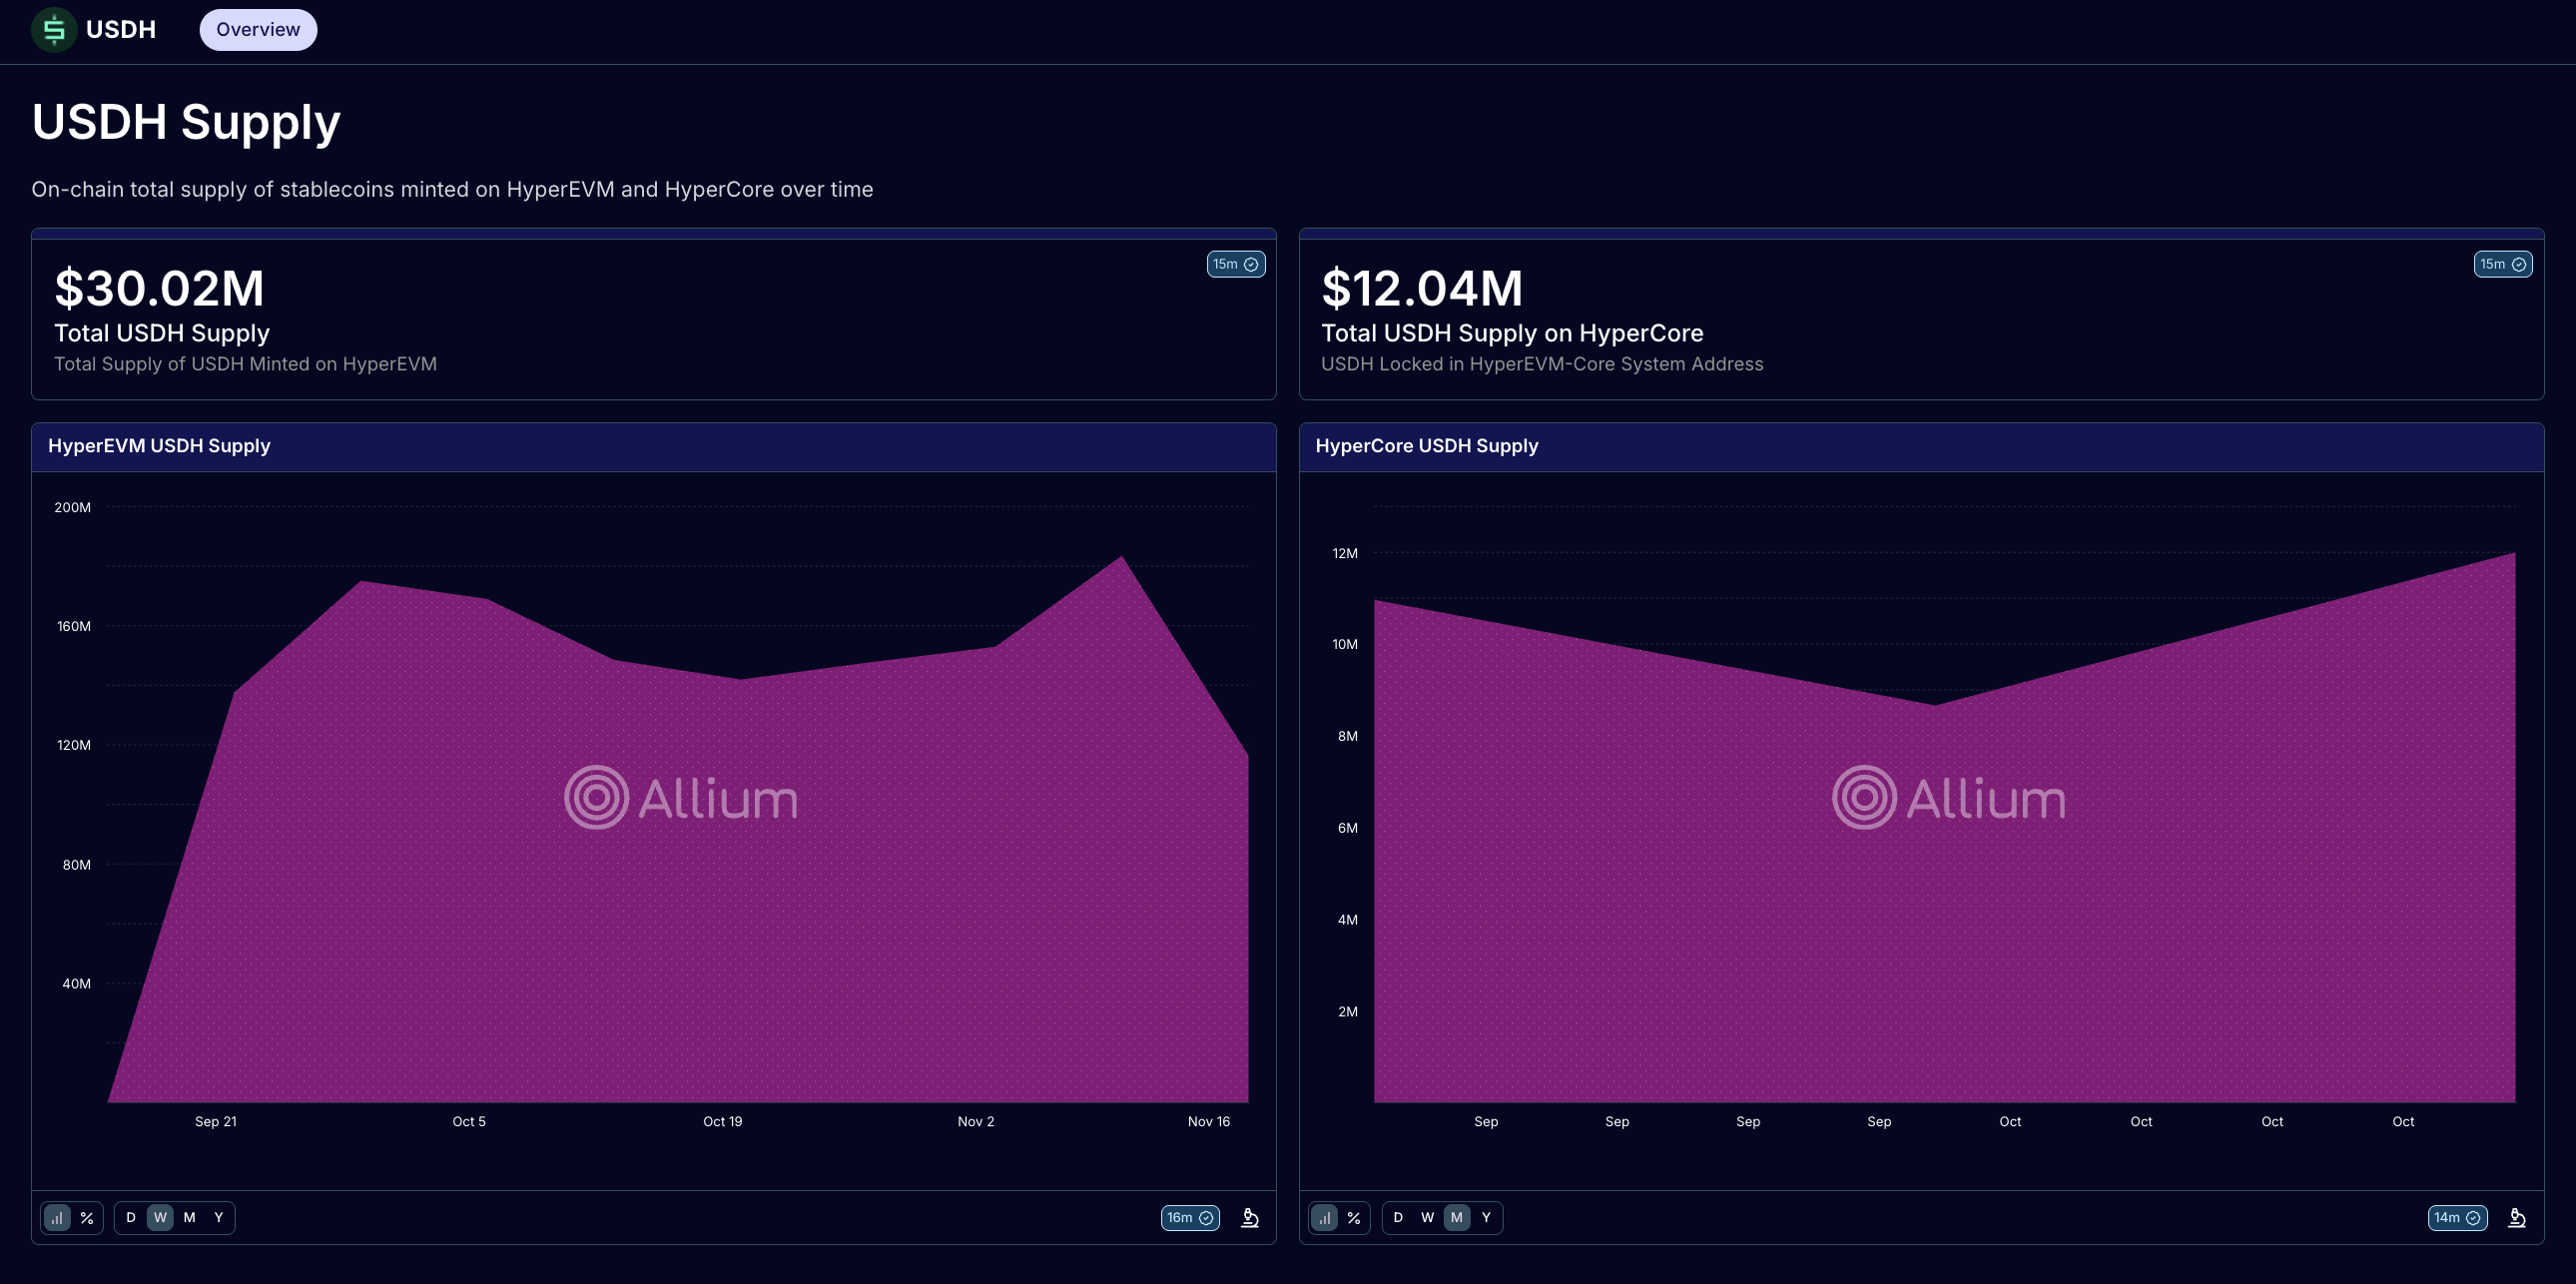Switch HyperCore chart to percent view
The height and width of the screenshot is (1284, 2576).
tap(1354, 1217)
